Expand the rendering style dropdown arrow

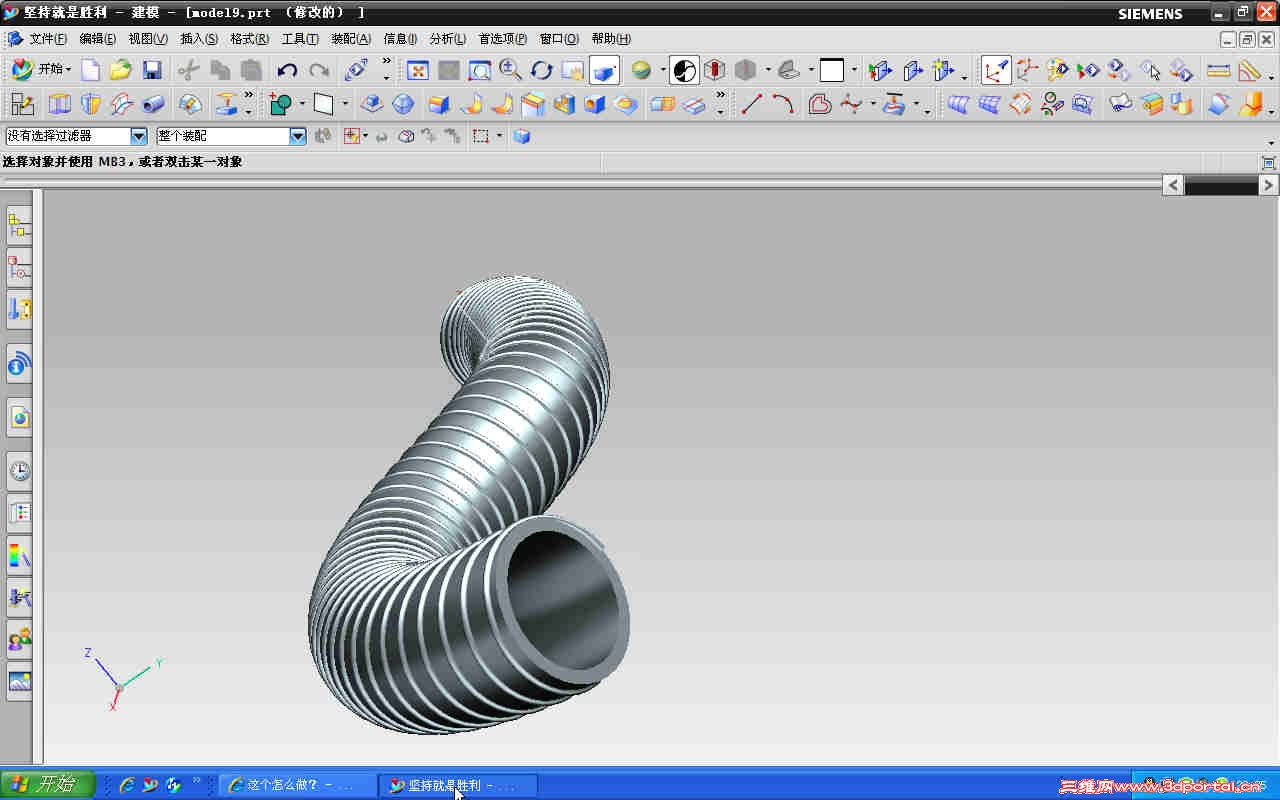pos(662,70)
